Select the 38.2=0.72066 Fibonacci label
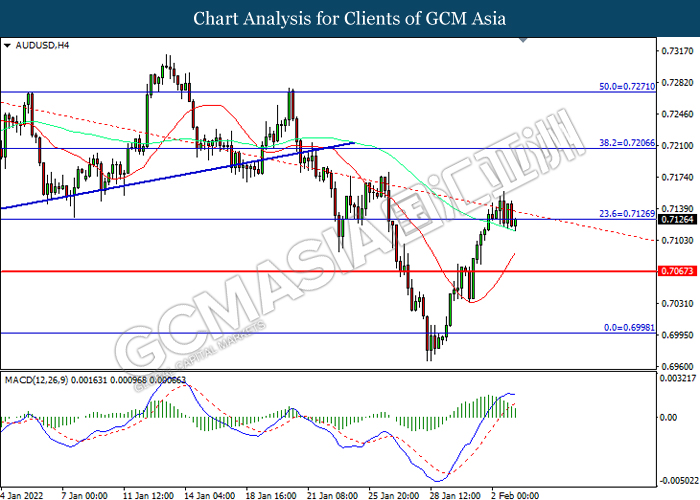 point(627,143)
